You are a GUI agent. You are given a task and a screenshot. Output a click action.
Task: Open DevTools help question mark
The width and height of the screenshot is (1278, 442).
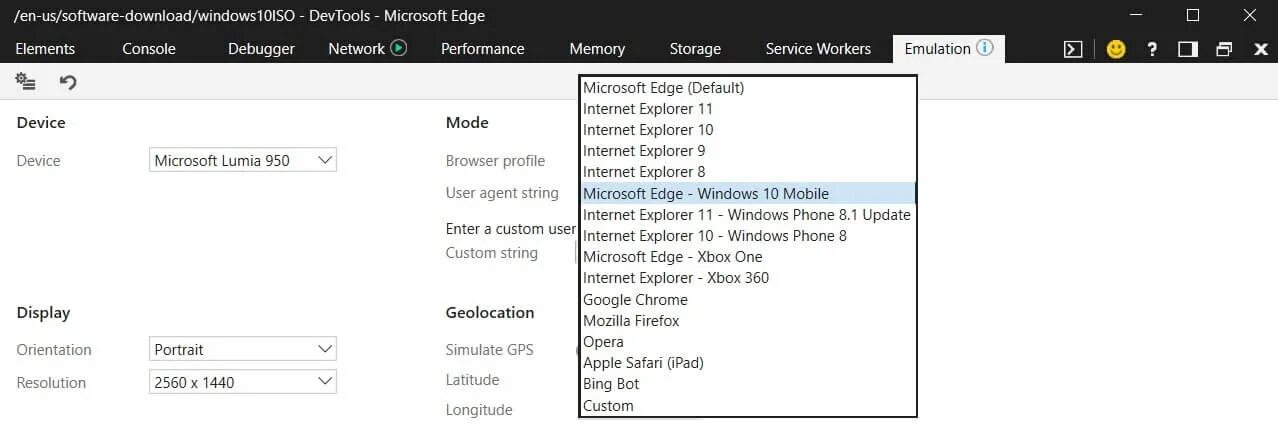[x=1152, y=49]
